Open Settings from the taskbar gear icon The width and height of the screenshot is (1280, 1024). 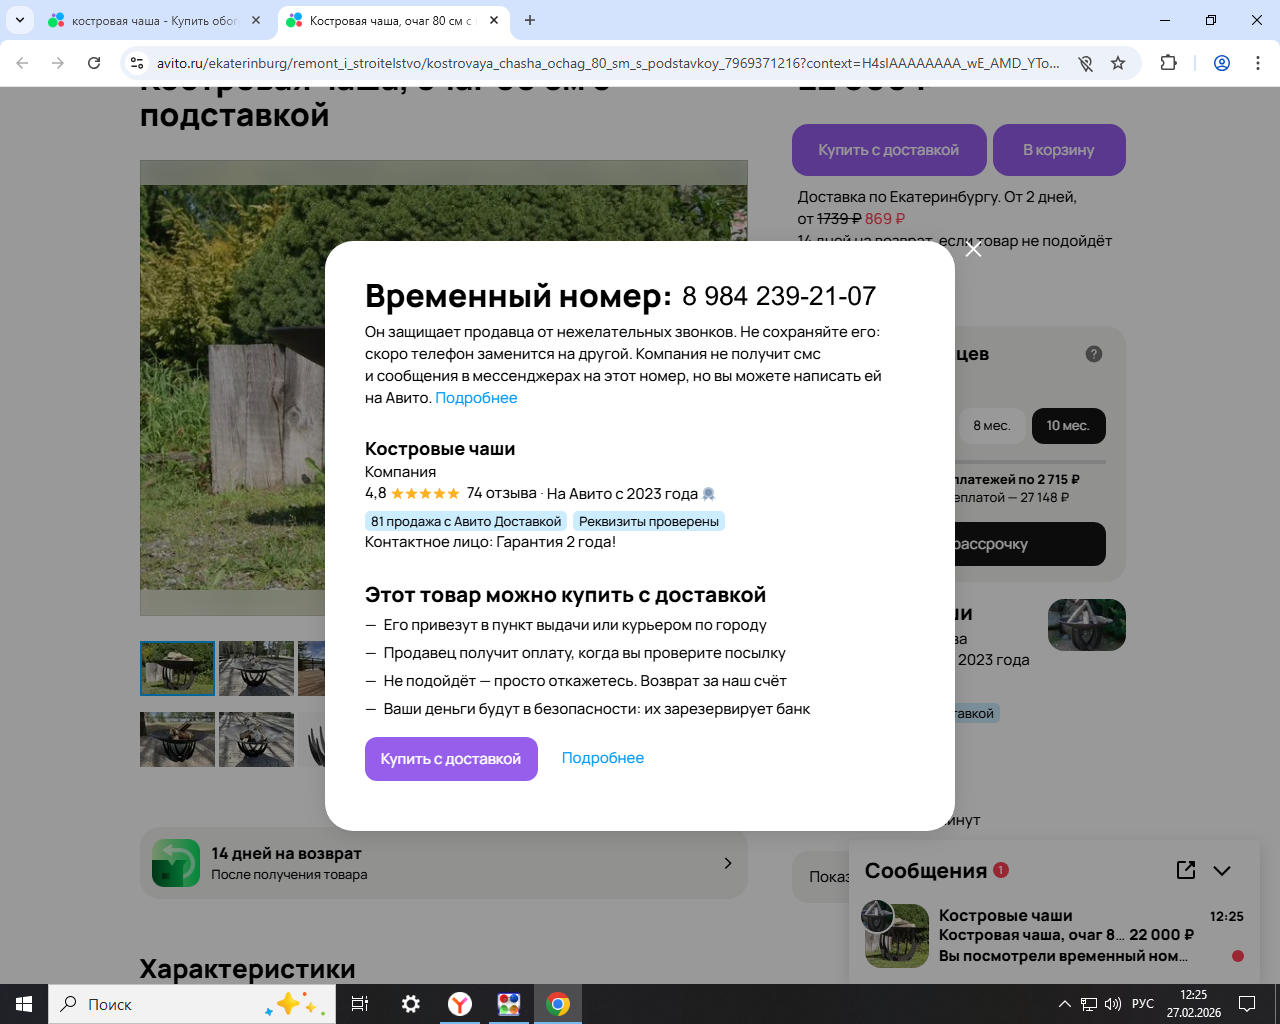(411, 1004)
